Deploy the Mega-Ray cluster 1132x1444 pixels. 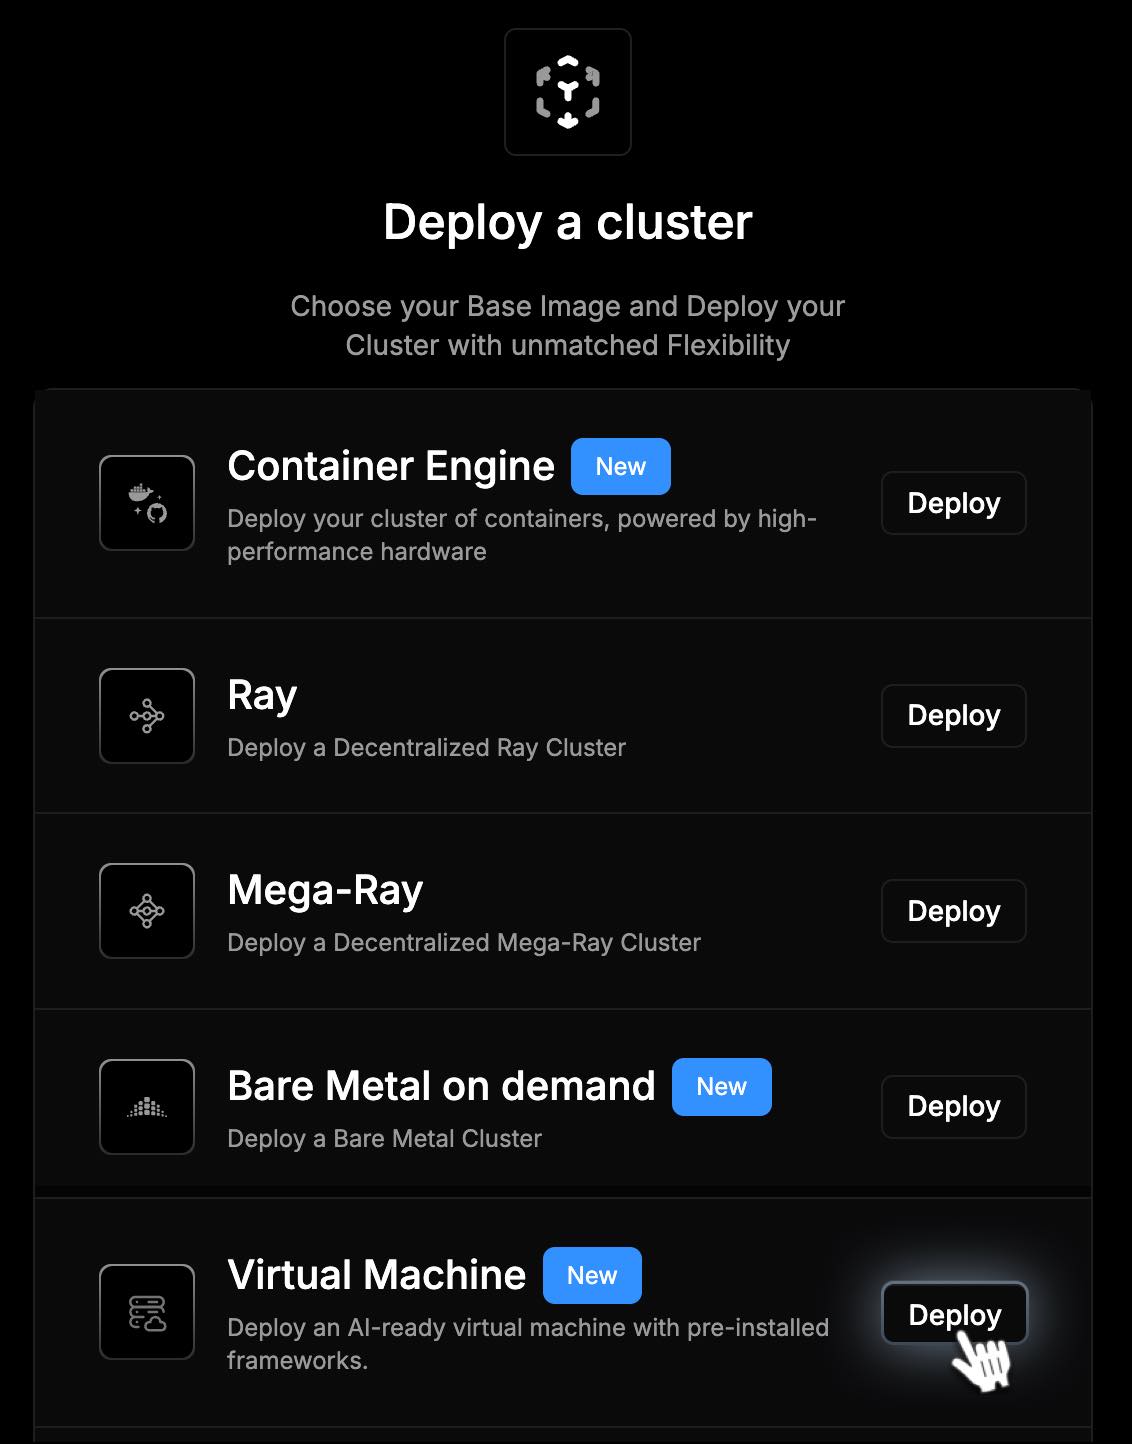(954, 911)
